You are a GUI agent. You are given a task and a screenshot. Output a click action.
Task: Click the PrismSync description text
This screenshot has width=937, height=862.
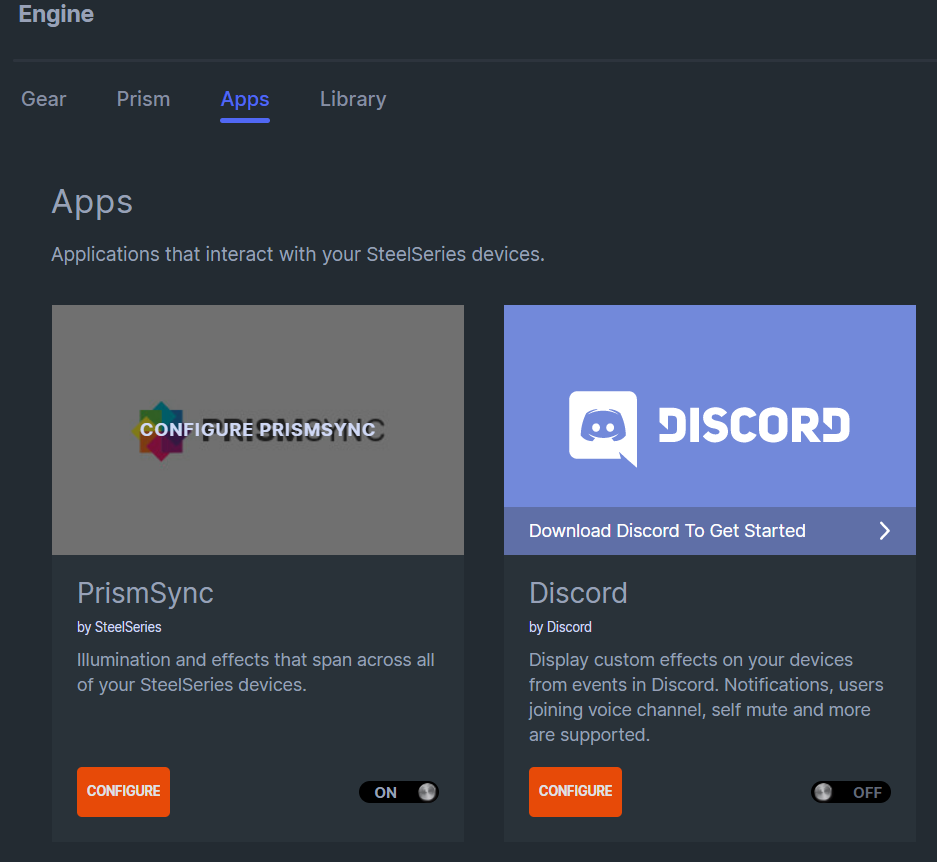[x=256, y=673]
